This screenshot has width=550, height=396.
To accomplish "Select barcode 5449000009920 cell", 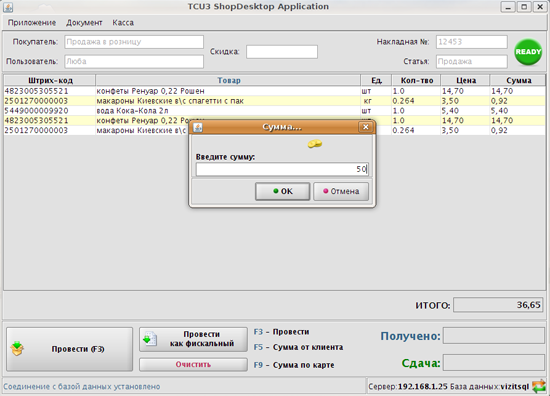I will 50,111.
